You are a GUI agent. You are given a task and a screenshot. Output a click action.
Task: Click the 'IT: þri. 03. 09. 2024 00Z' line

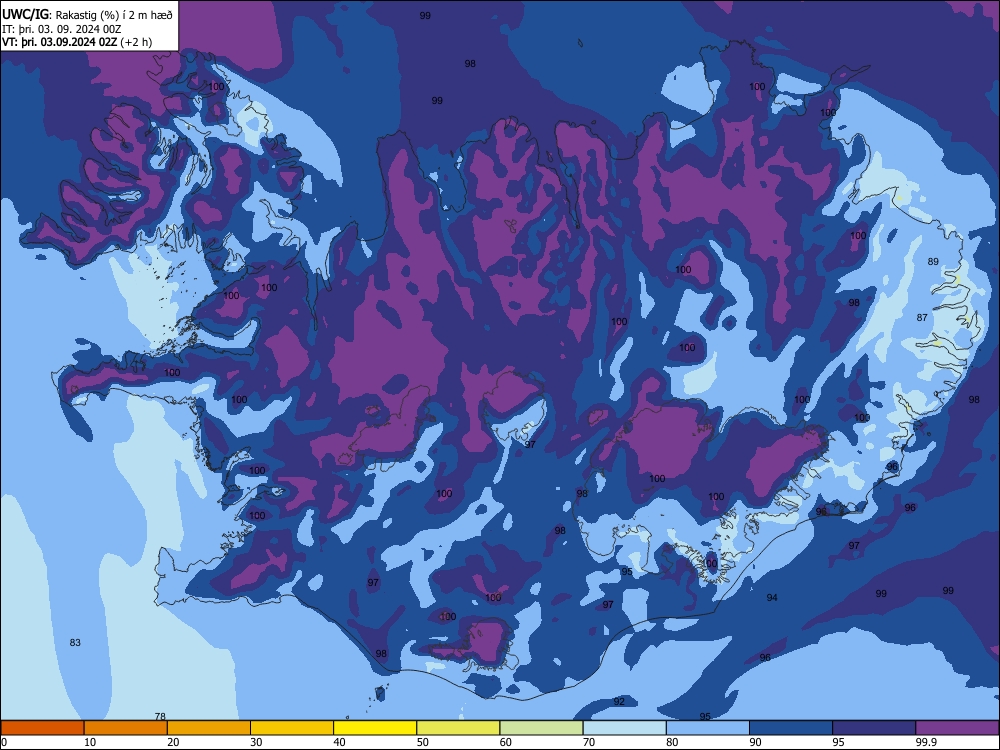62,29
